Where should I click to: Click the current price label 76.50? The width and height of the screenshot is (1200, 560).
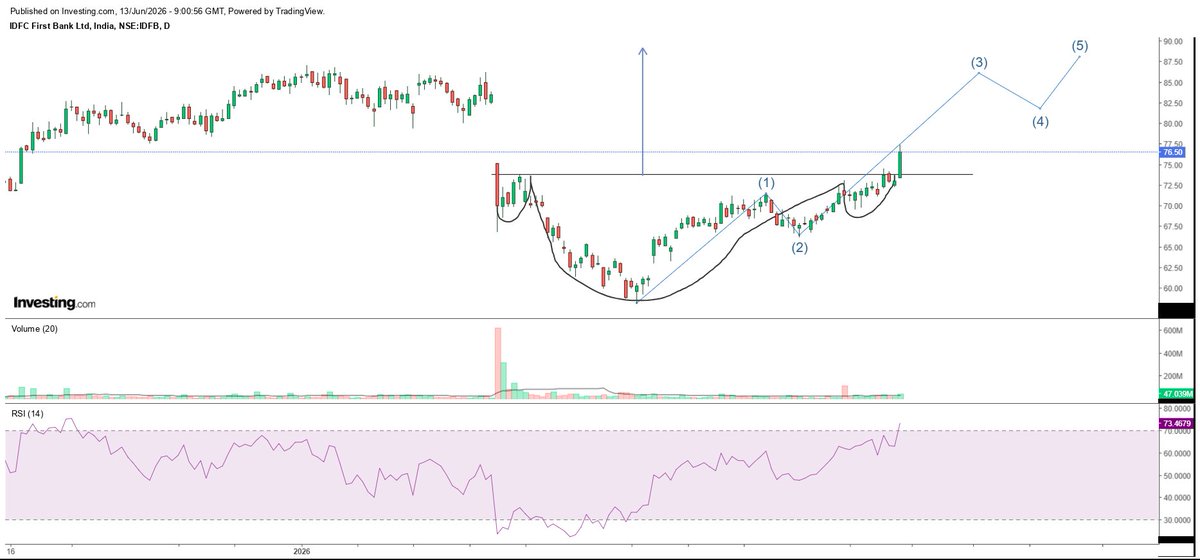[1171, 153]
